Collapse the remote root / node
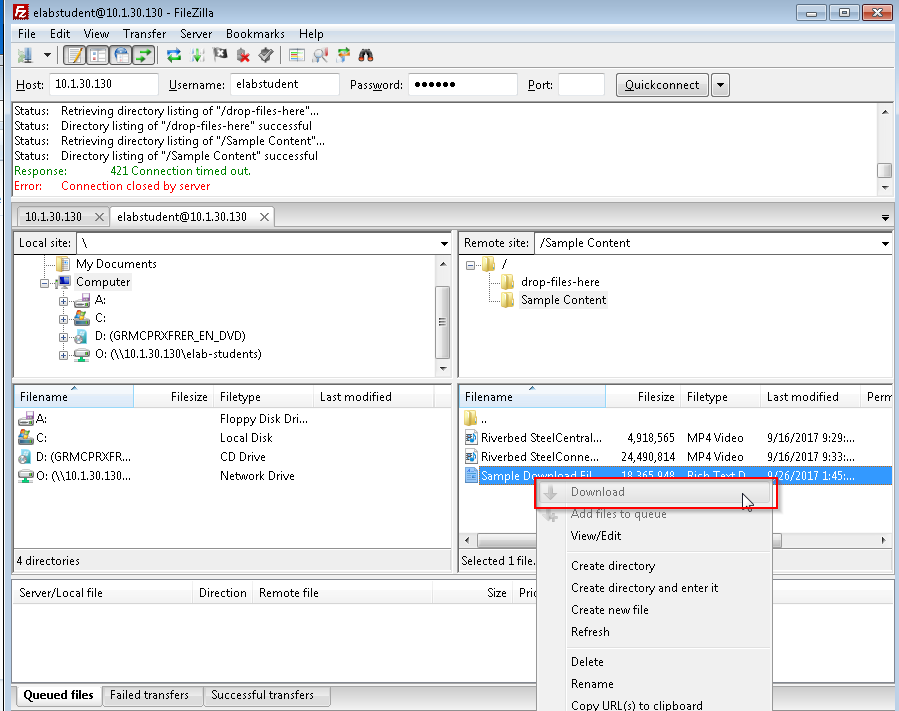 click(x=470, y=265)
